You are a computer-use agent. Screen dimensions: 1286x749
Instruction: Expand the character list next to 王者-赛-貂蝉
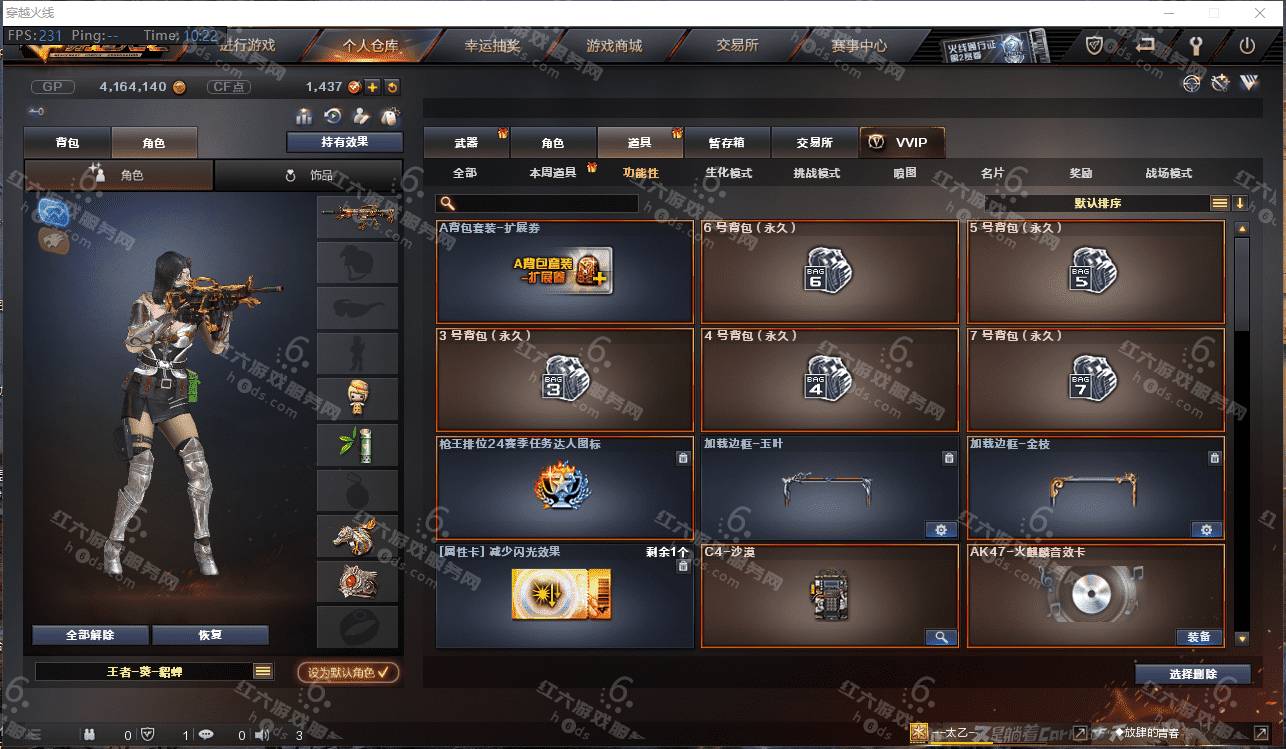click(263, 672)
